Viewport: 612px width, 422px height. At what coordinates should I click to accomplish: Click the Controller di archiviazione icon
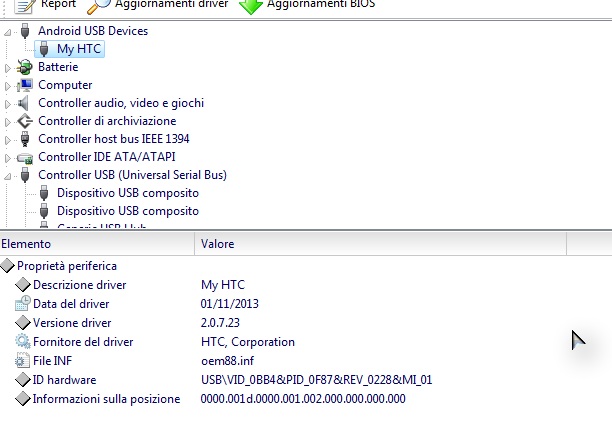click(25, 121)
